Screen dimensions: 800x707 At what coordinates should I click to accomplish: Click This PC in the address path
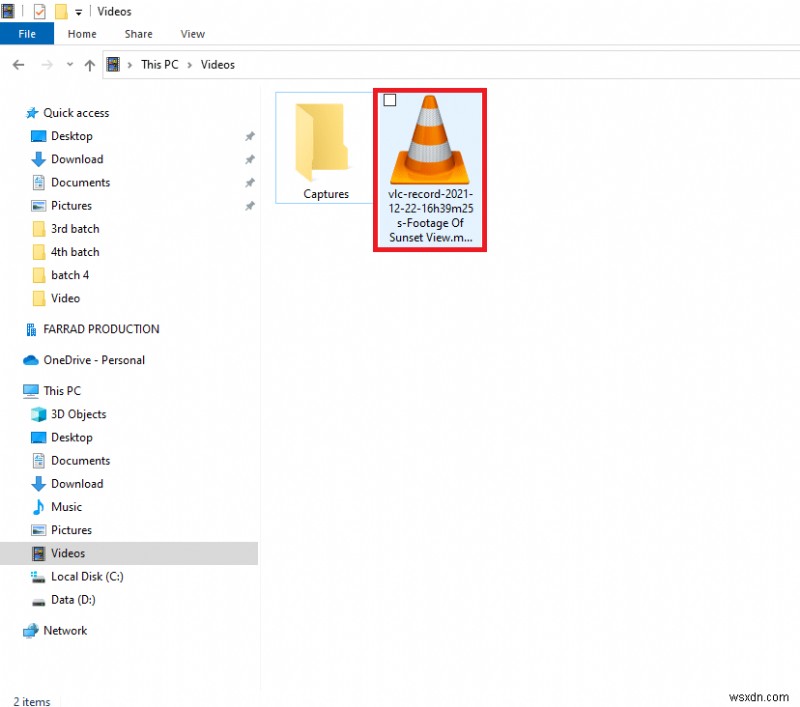160,64
